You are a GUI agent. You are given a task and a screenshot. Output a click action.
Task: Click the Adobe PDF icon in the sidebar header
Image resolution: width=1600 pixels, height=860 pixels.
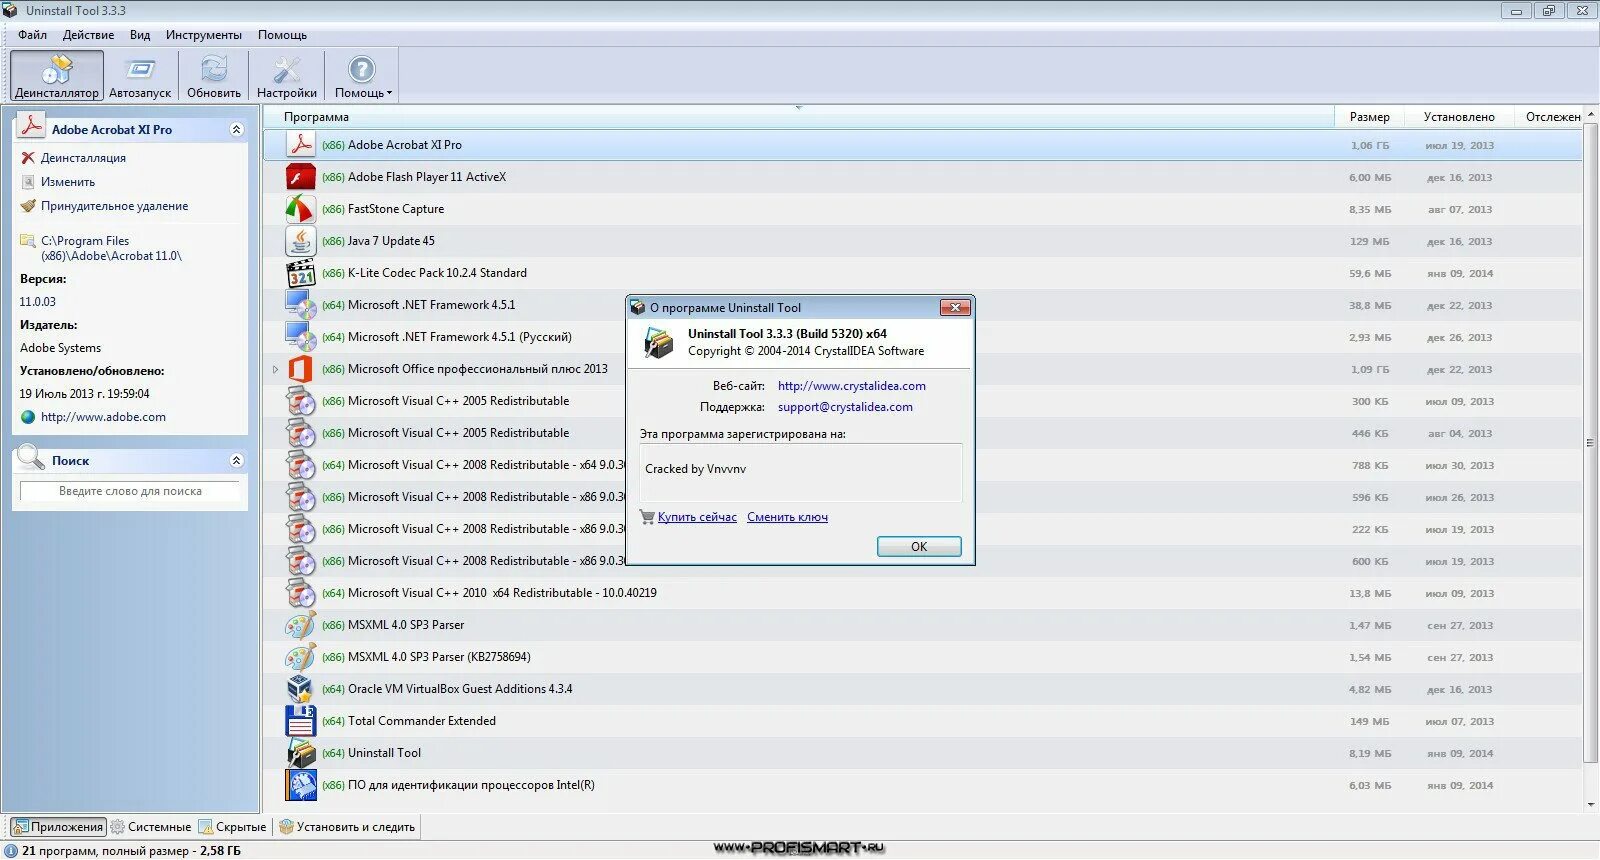(32, 127)
